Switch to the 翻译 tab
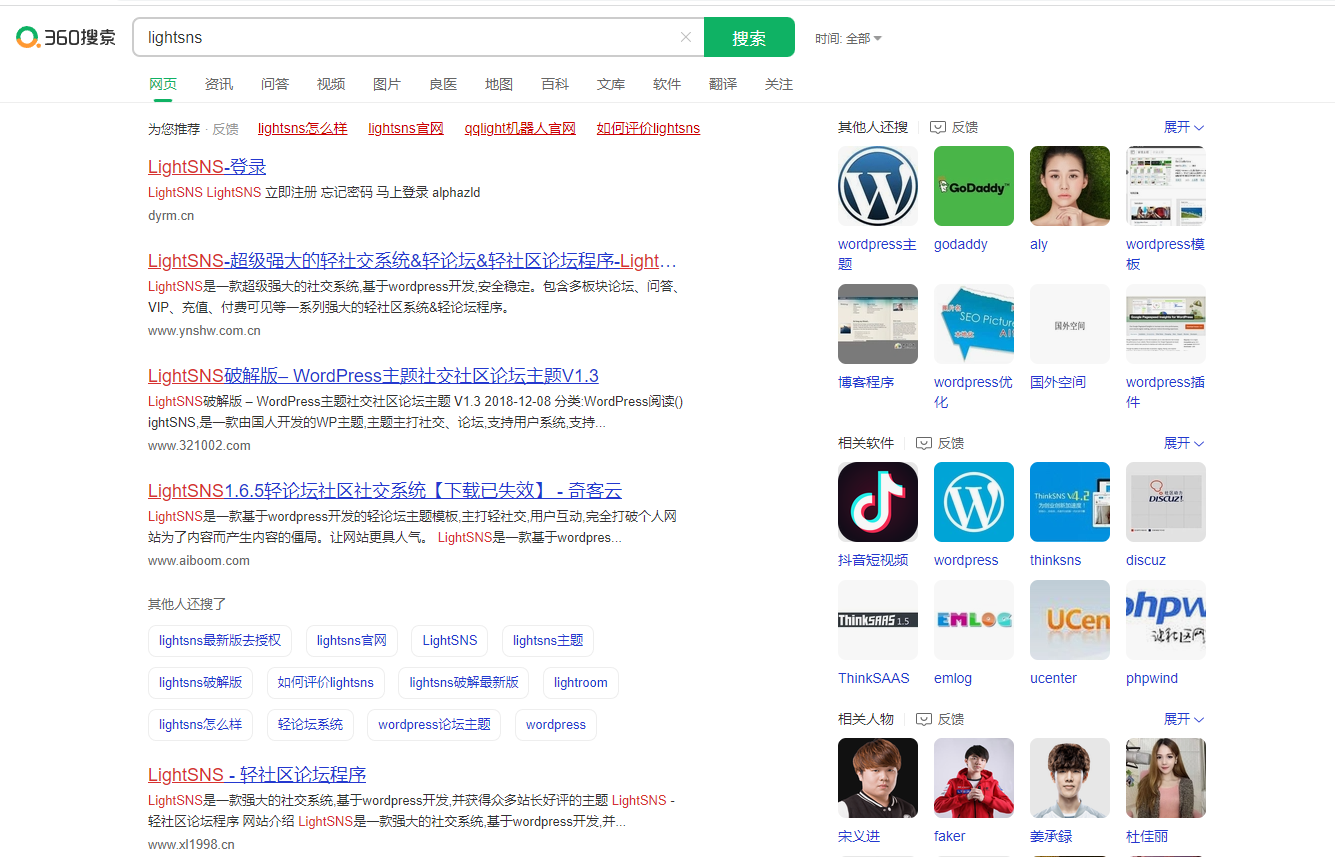 pos(723,84)
